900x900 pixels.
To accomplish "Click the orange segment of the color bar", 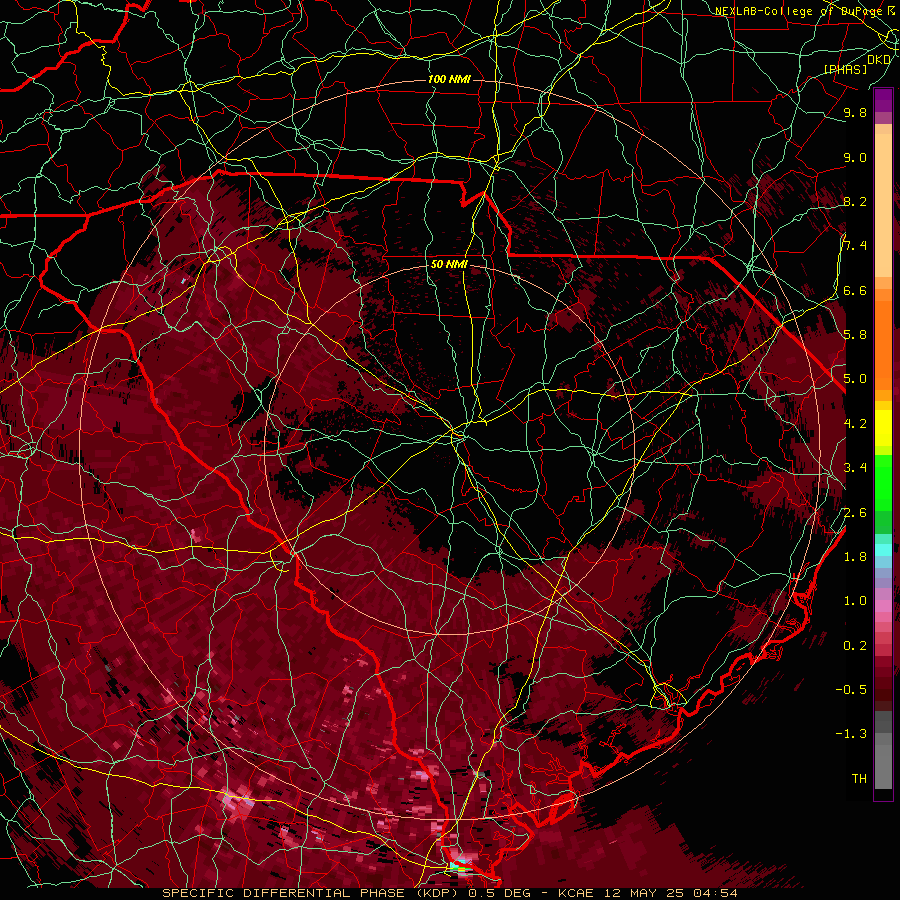I will coord(883,345).
